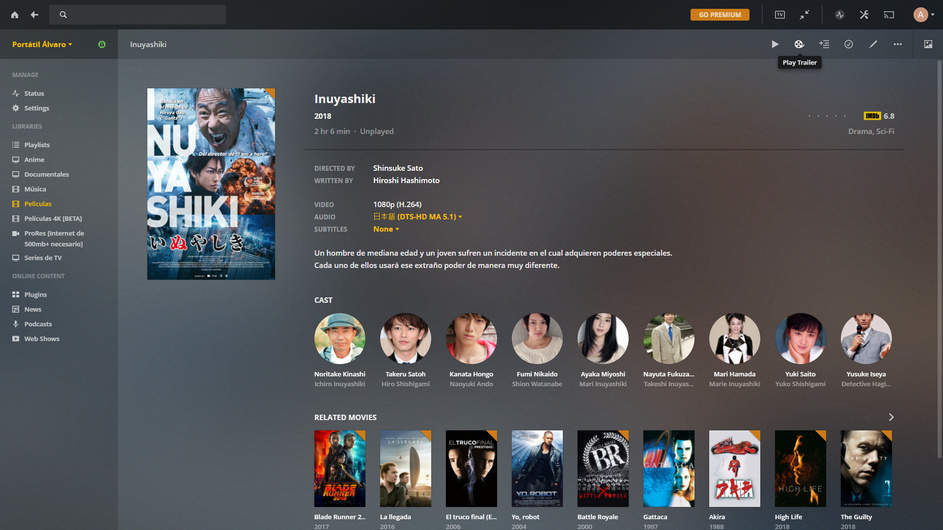The image size is (943, 530).
Task: Open related movie Gattaca poster
Action: click(669, 468)
